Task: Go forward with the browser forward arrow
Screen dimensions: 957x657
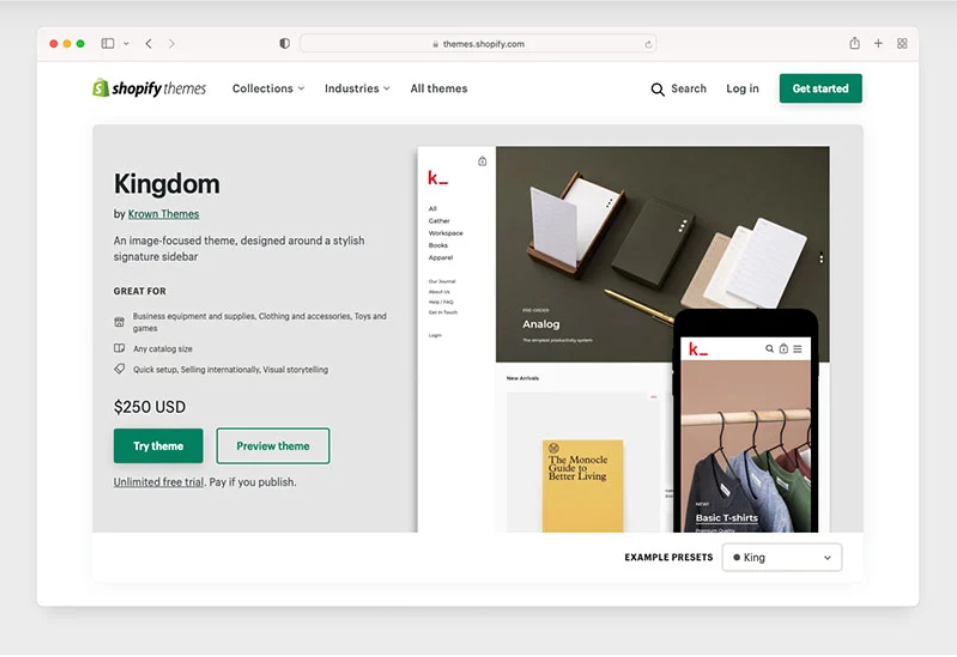Action: 172,43
